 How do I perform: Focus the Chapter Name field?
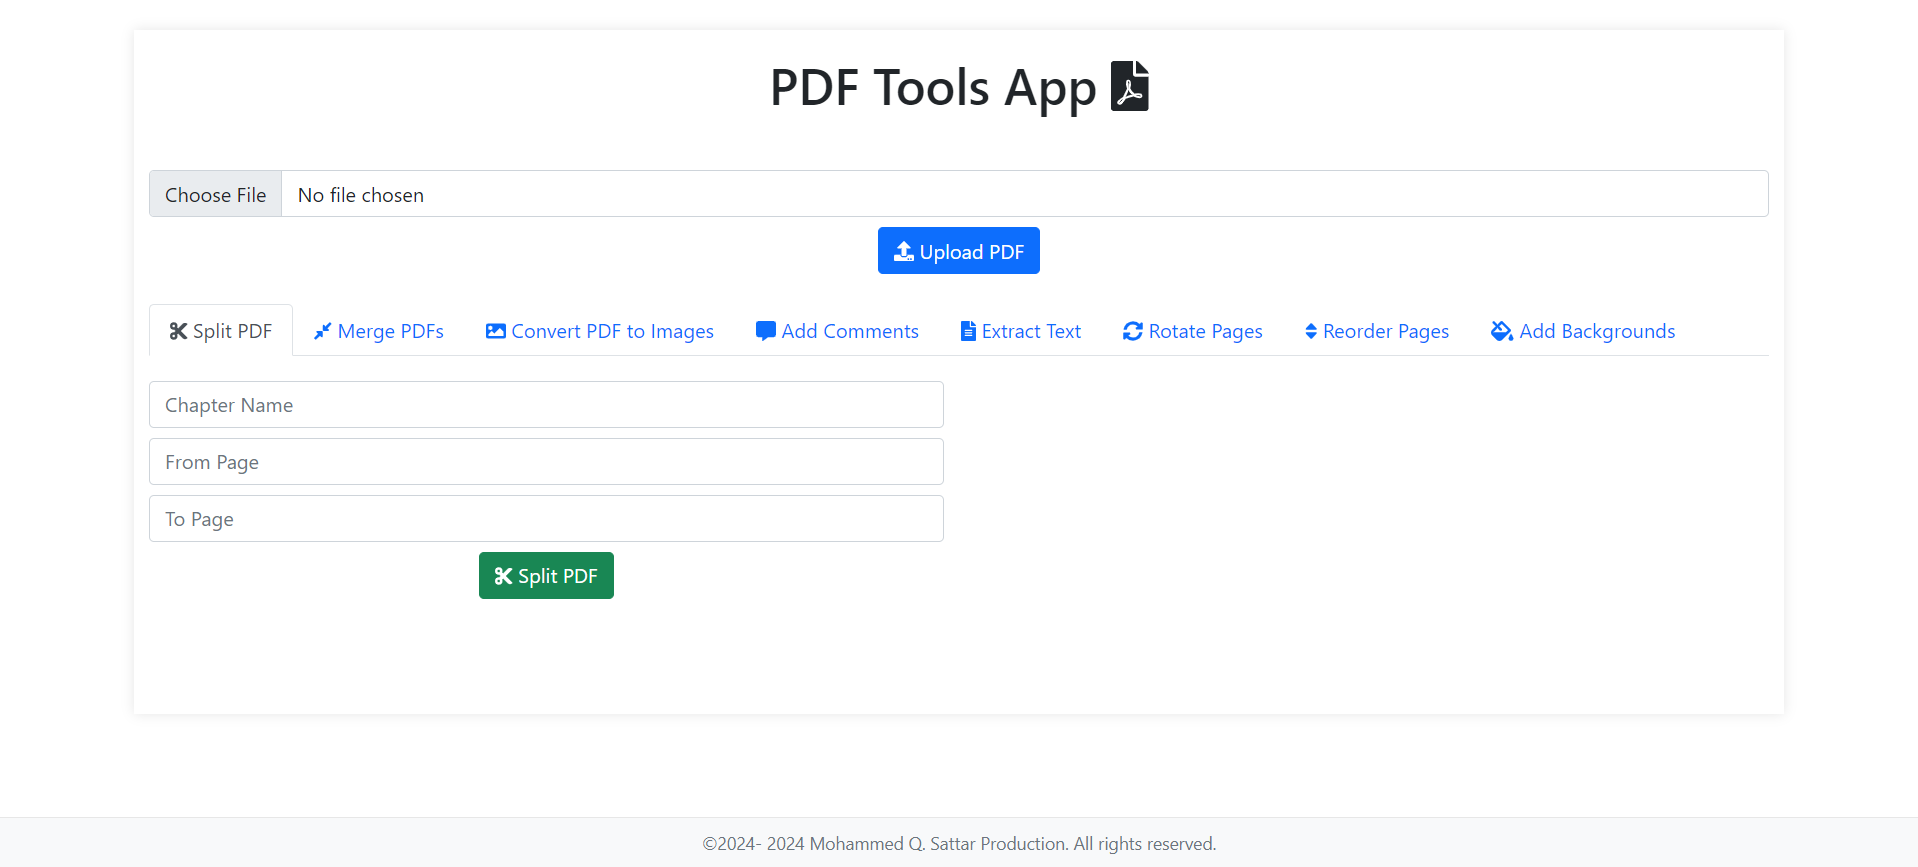[546, 404]
